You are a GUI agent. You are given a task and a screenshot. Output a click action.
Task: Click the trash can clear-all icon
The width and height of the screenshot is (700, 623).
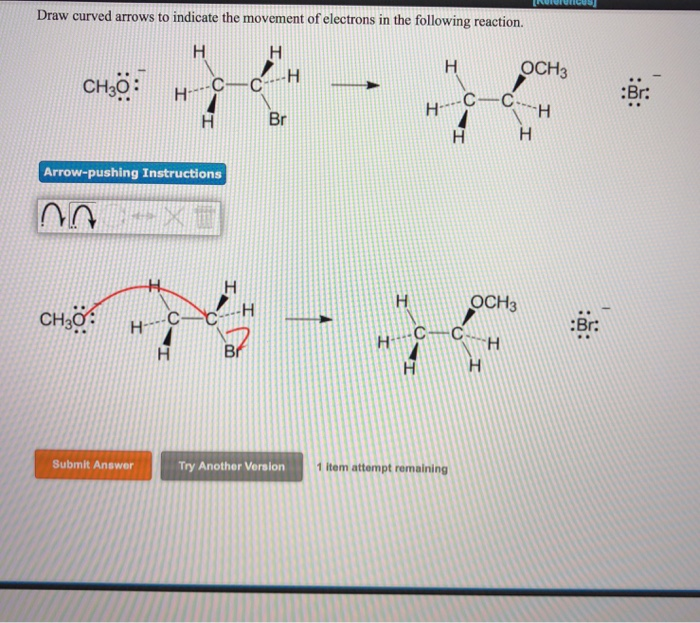point(204,217)
